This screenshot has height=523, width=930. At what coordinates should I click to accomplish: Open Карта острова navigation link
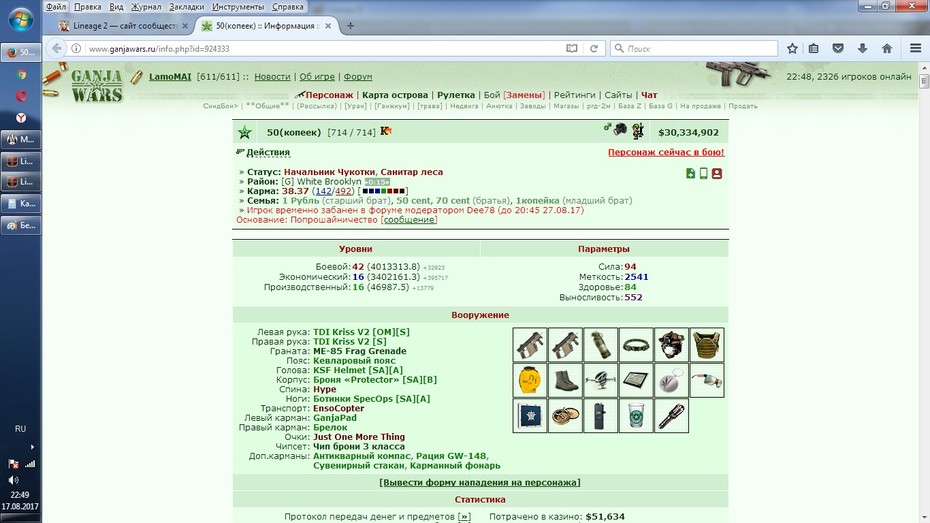[x=394, y=95]
